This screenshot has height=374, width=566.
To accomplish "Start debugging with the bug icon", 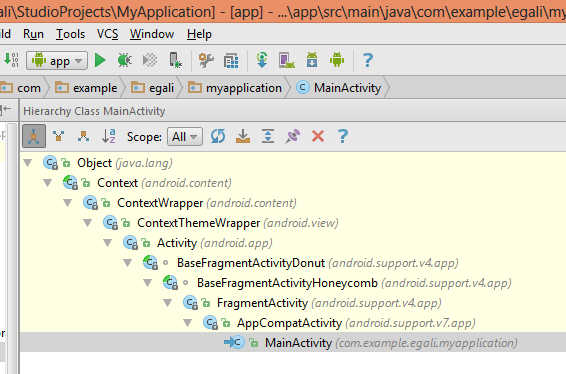I will click(125, 60).
